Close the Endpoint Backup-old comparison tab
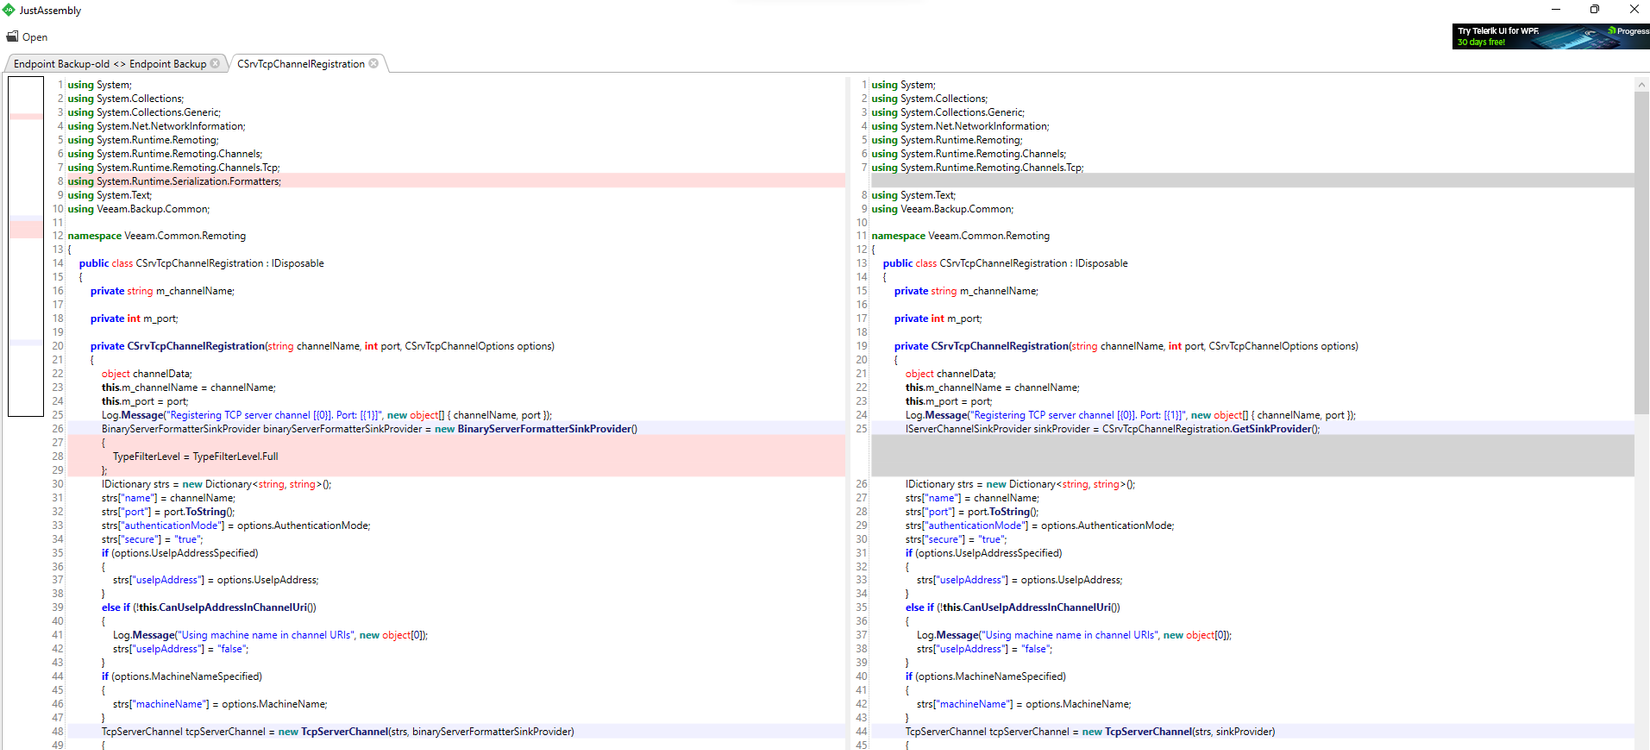Viewport: 1650px width, 750px height. pyautogui.click(x=215, y=63)
